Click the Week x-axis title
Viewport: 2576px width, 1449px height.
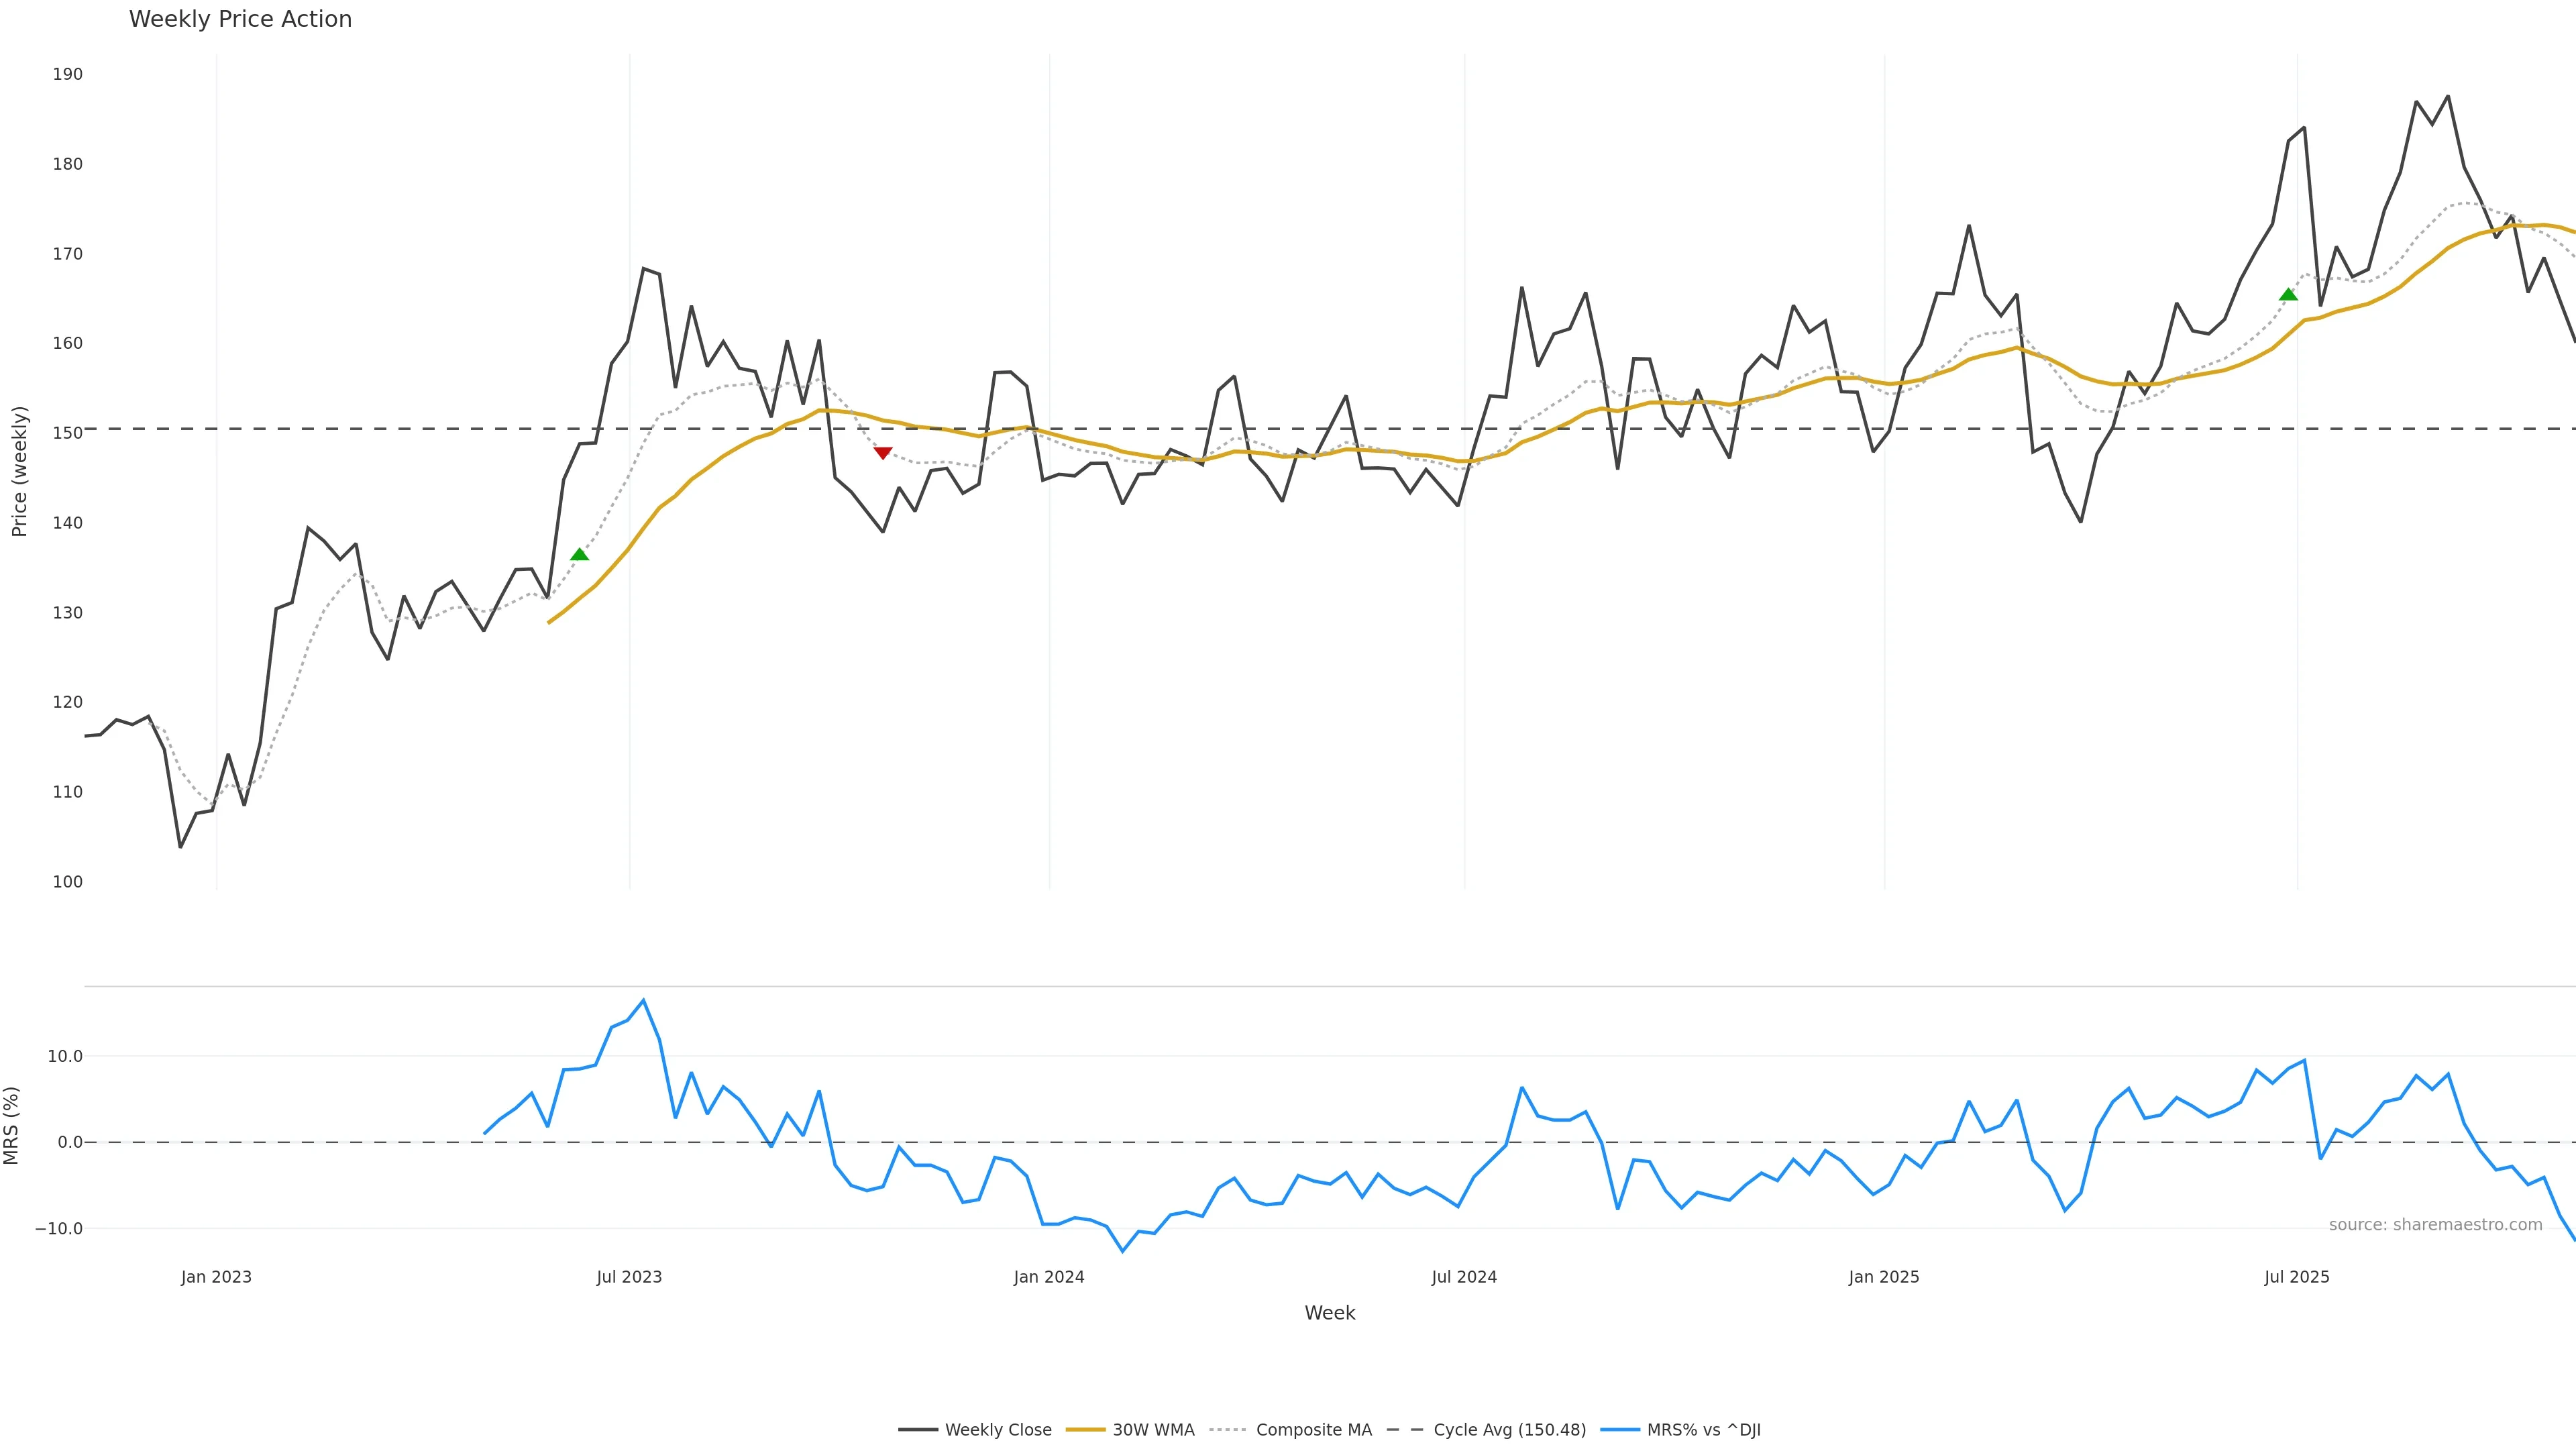point(1329,1313)
